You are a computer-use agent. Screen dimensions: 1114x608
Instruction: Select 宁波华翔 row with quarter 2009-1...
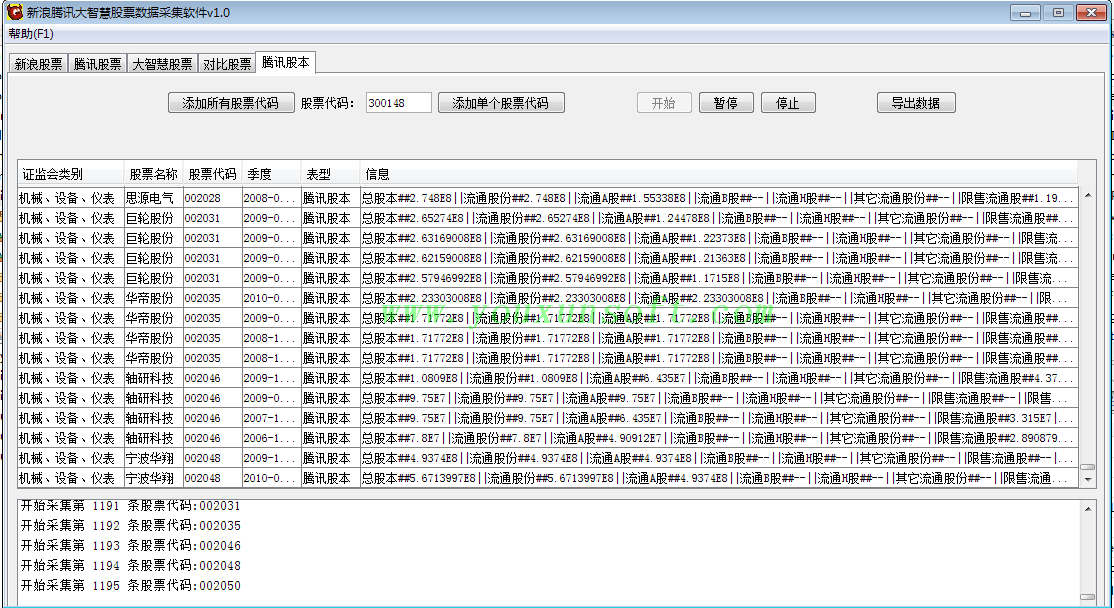(548, 458)
